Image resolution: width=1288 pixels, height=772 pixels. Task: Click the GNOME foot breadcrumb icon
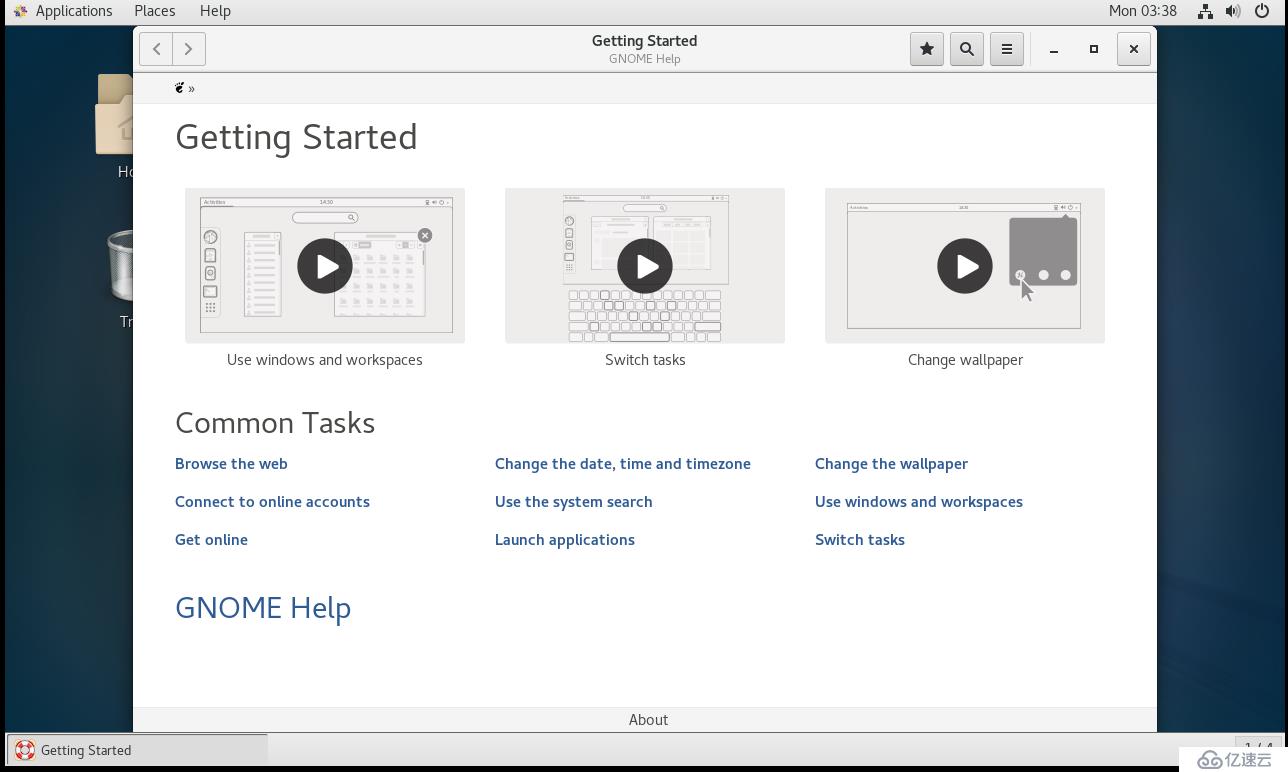tap(180, 88)
